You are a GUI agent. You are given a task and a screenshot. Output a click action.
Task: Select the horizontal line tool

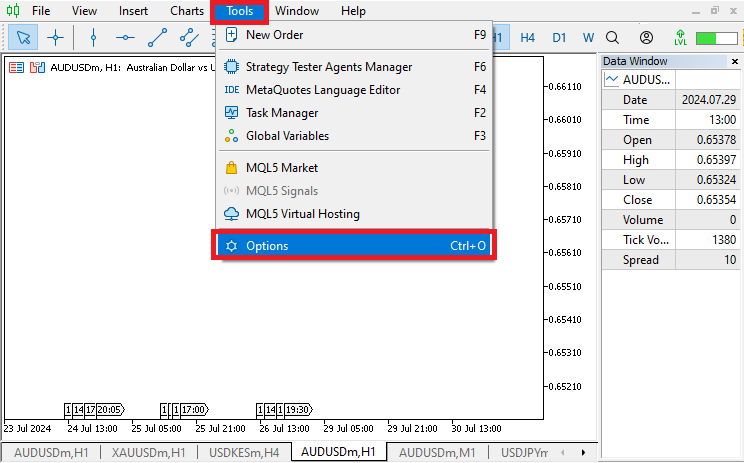(x=125, y=37)
